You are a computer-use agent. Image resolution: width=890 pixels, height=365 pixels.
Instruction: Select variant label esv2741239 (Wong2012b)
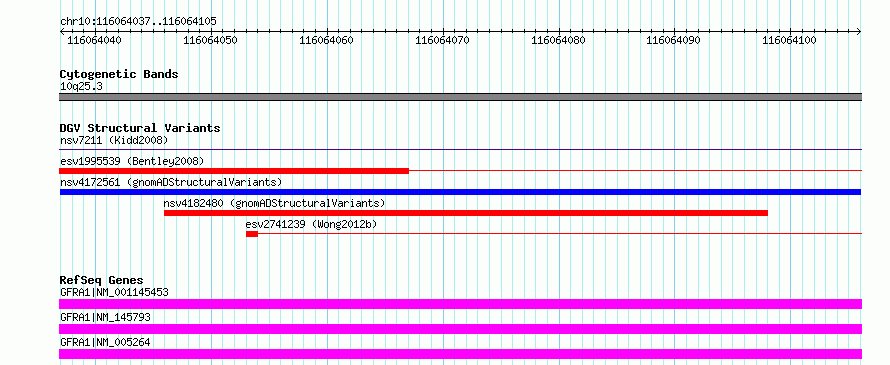[311, 224]
